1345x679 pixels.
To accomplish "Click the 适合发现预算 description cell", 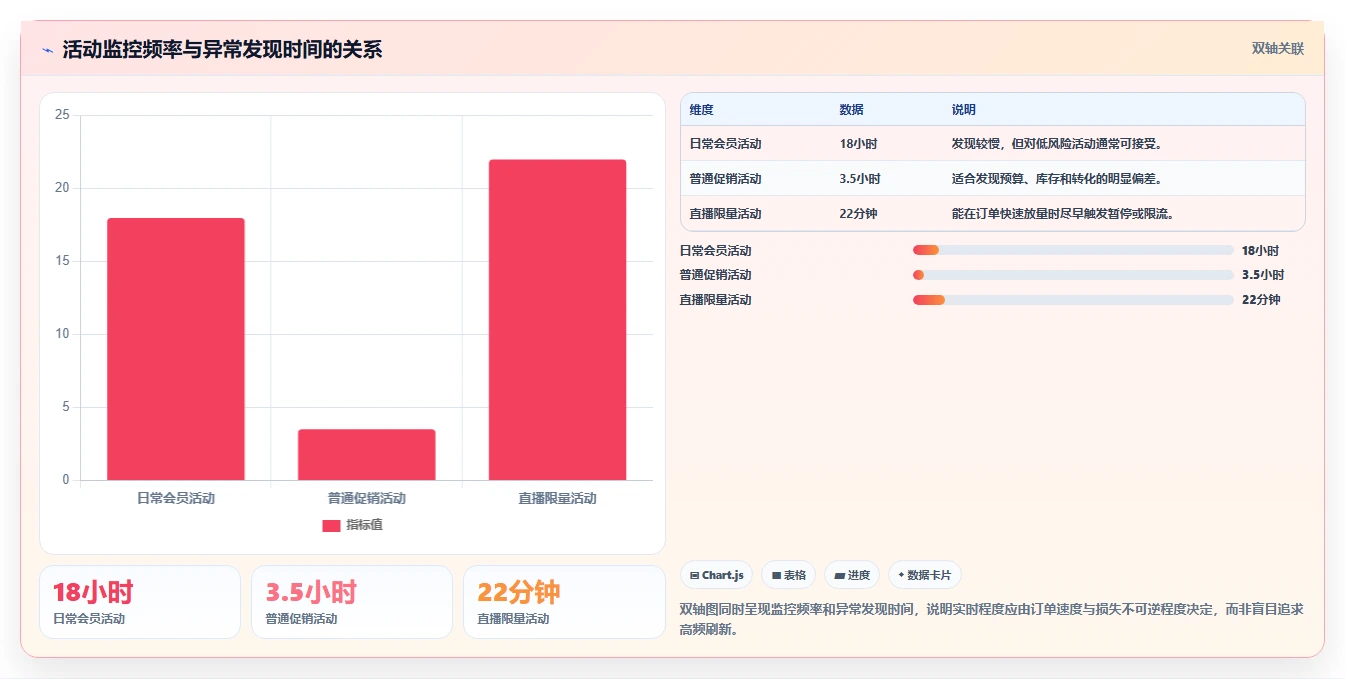I will 1056,179.
